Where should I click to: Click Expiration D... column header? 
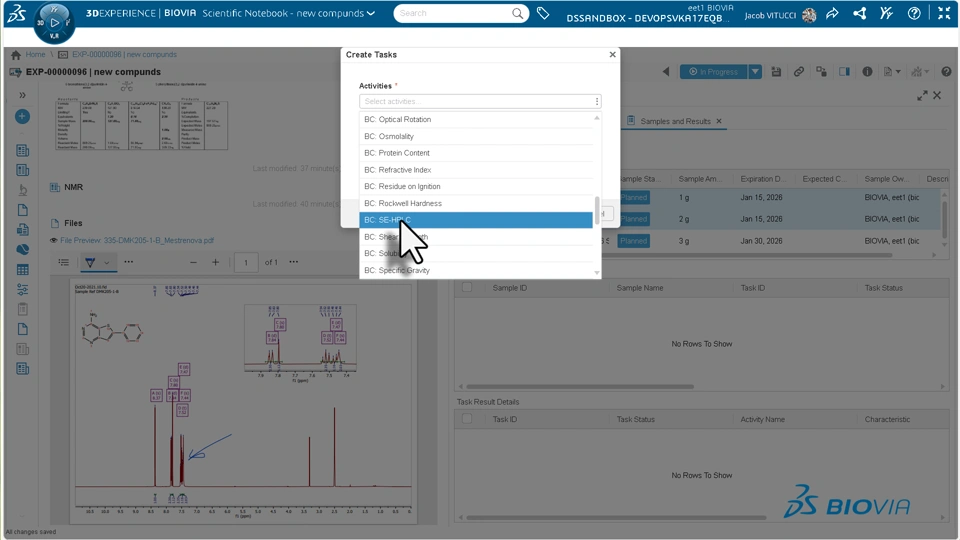point(762,179)
